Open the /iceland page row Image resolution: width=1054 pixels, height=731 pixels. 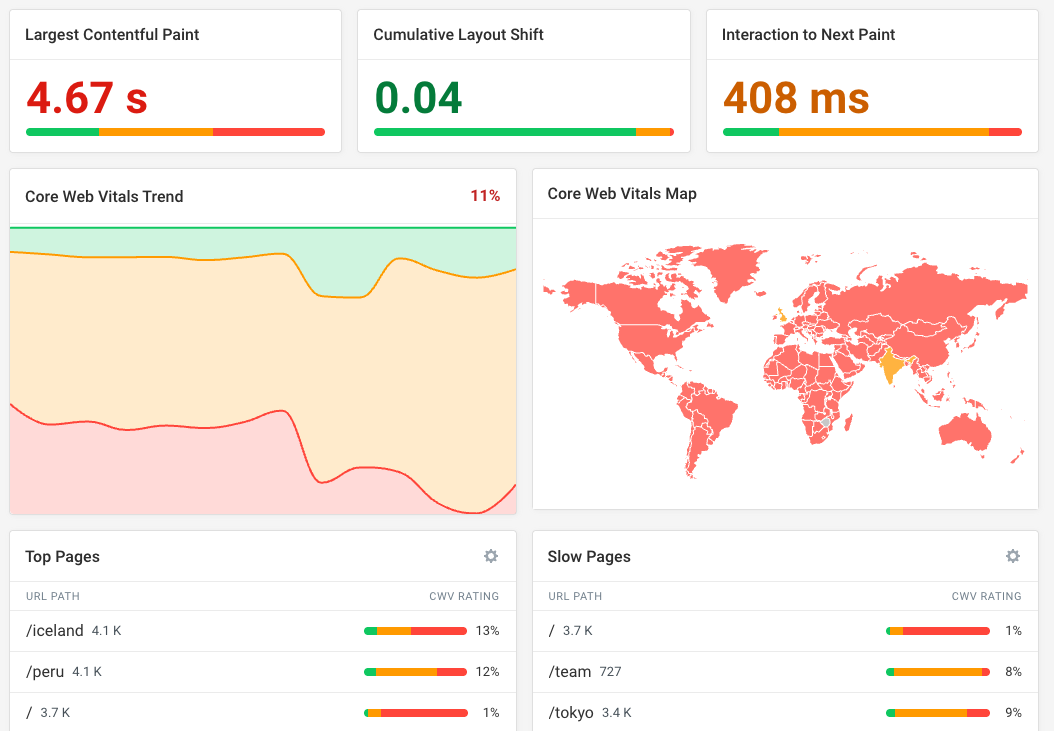click(x=263, y=631)
